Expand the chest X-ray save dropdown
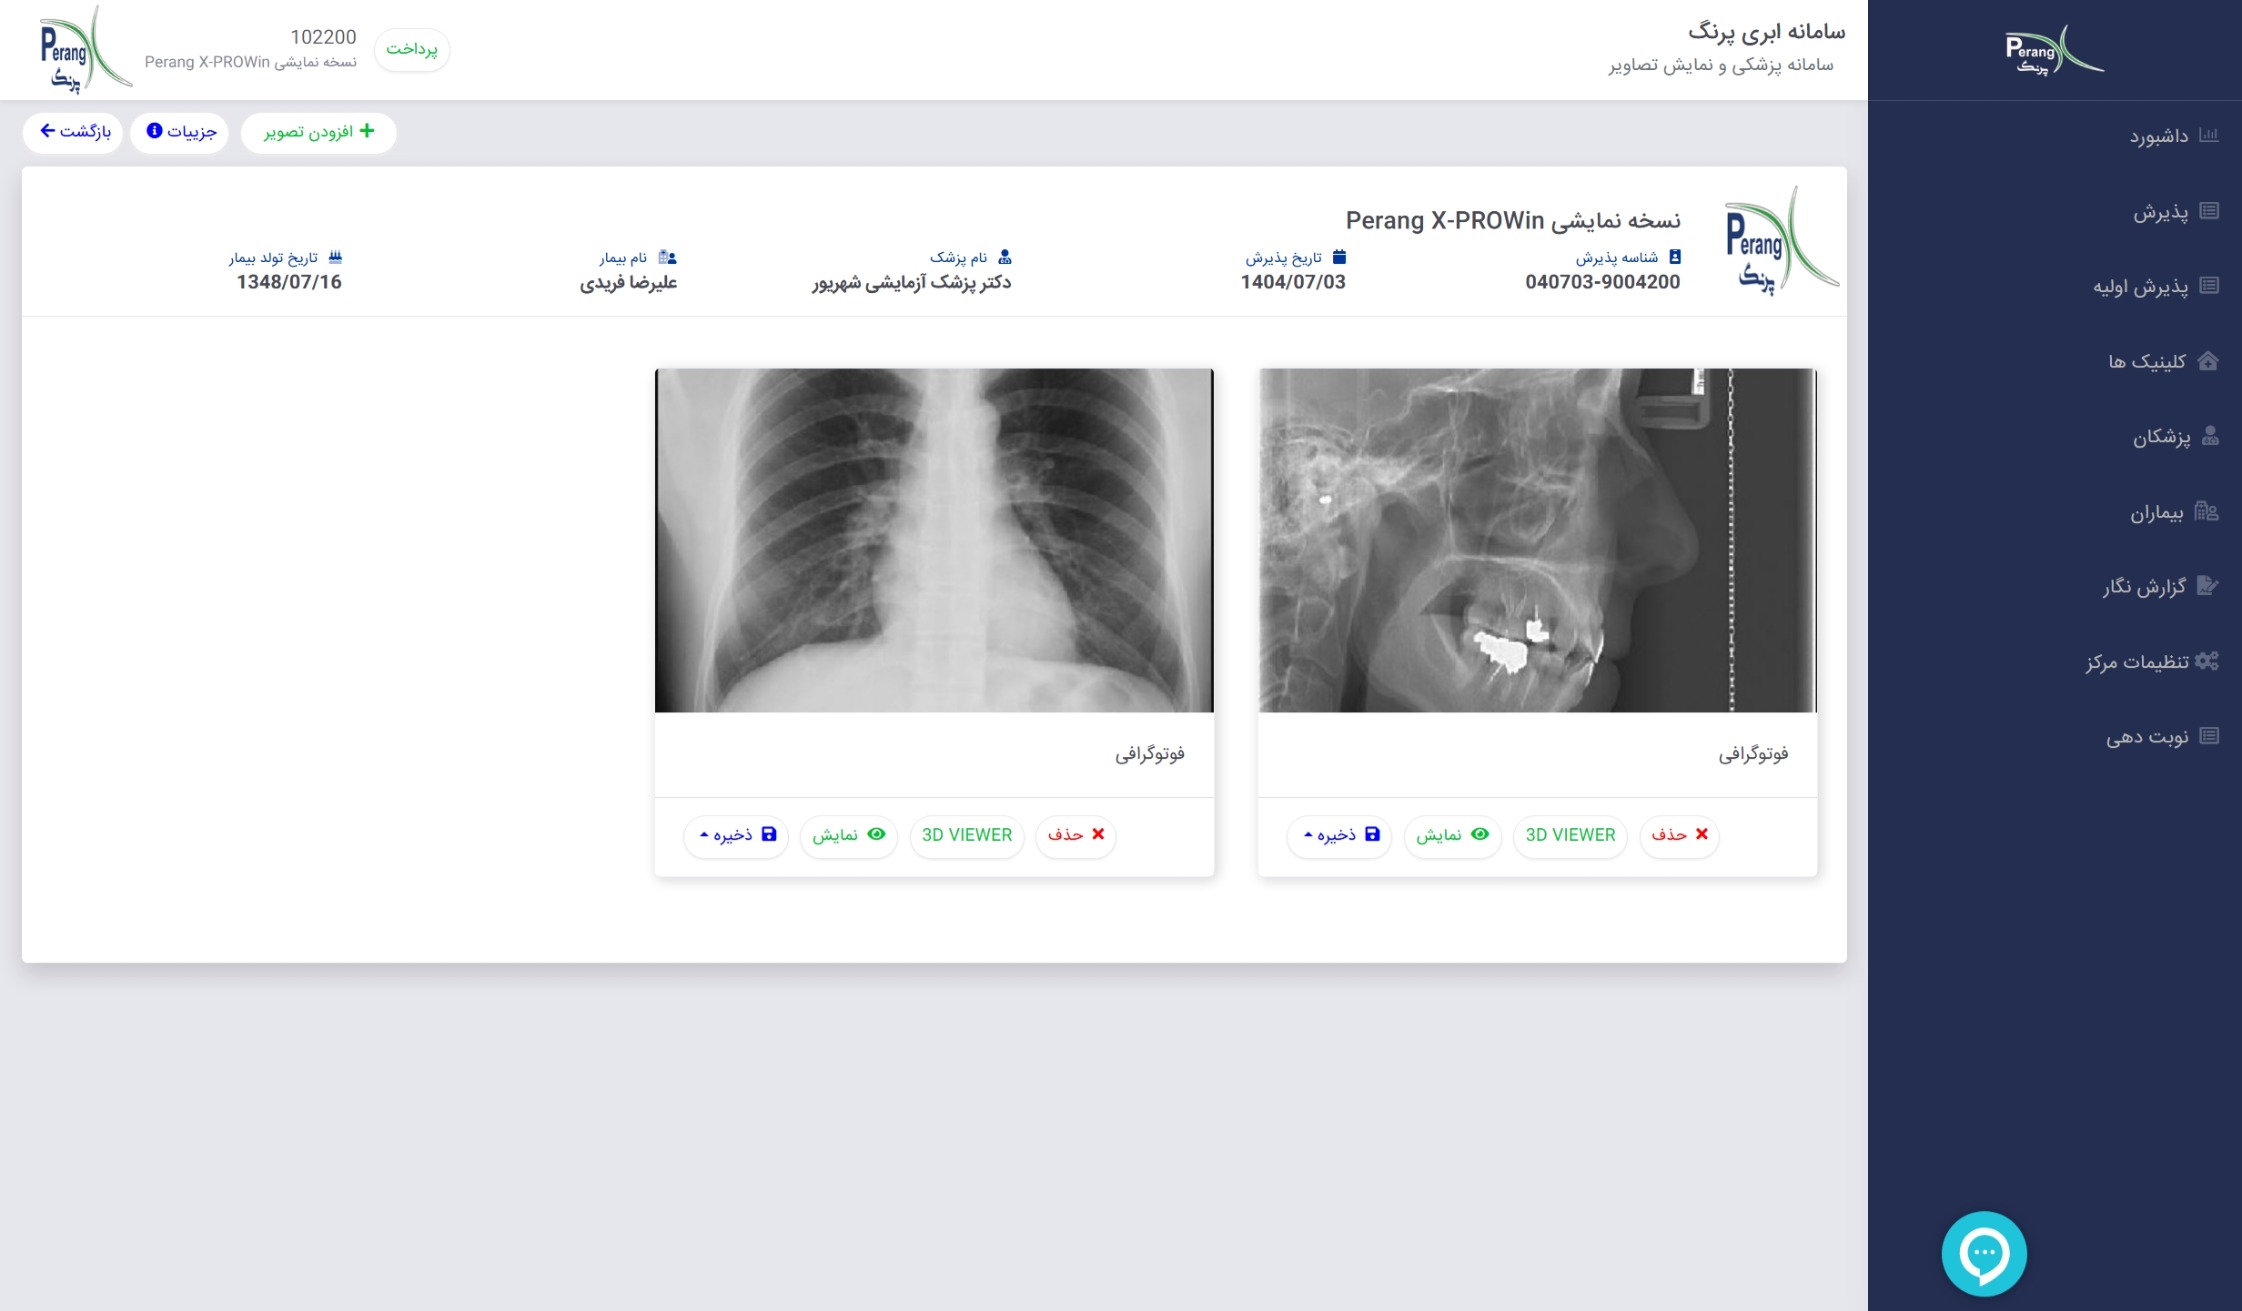Screen dimensions: 2242x1311 coord(736,835)
